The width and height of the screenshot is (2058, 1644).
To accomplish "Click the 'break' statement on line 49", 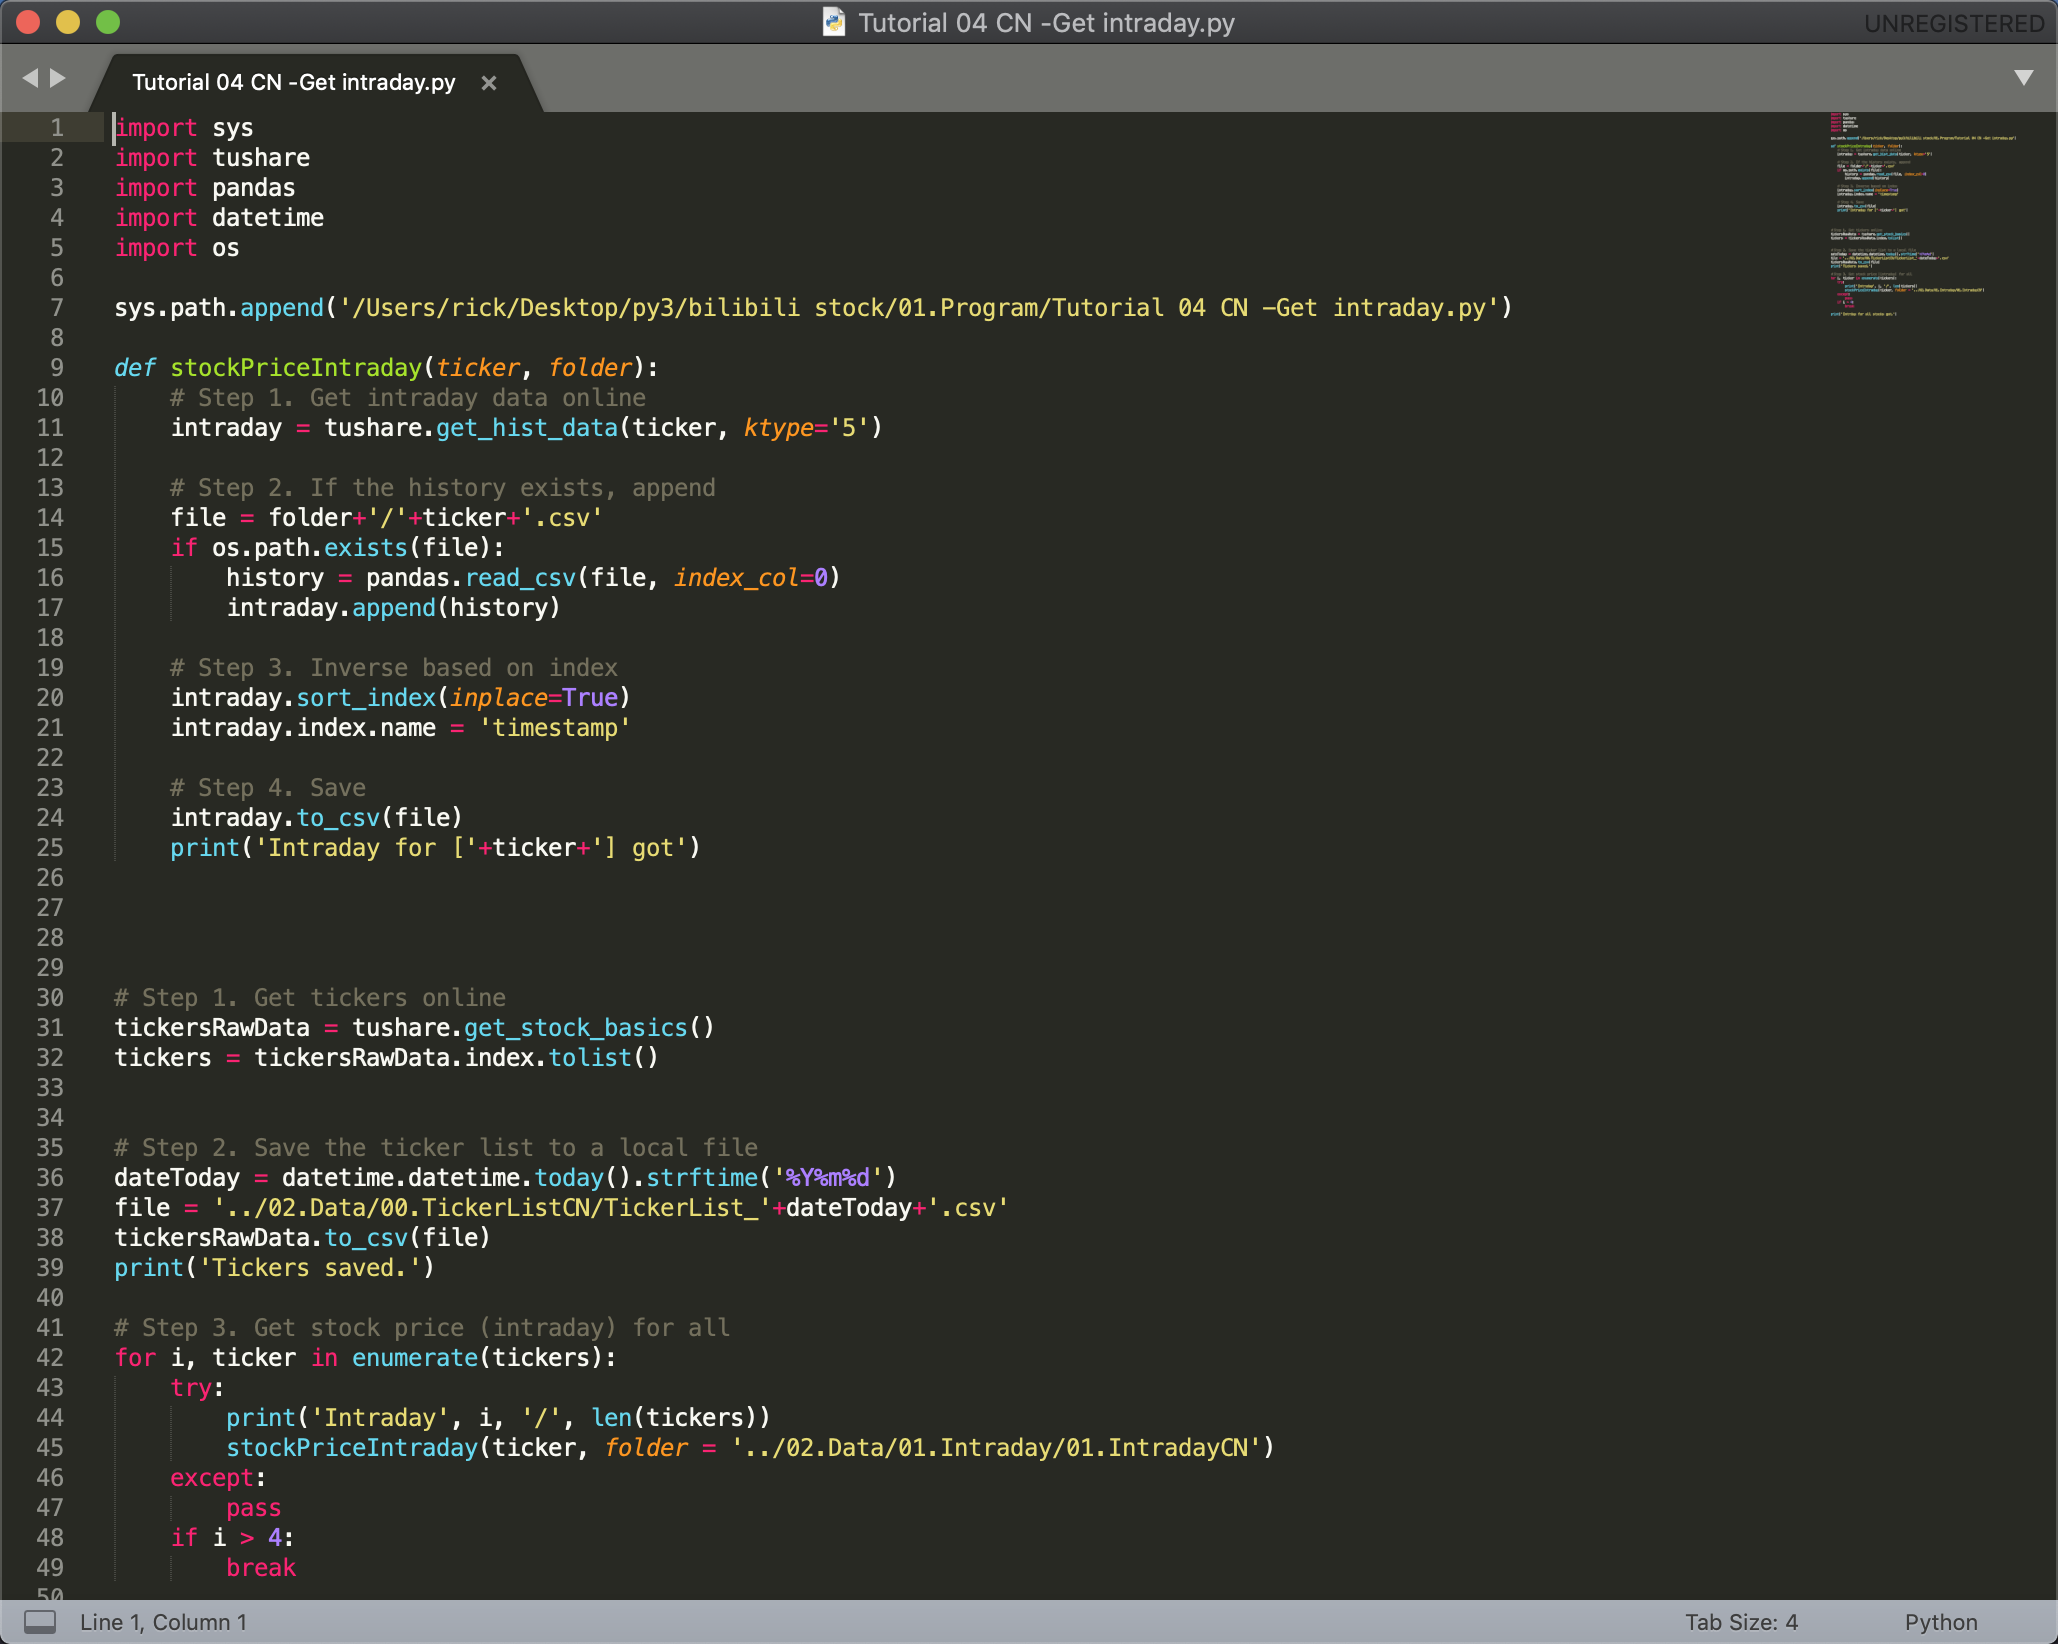I will pyautogui.click(x=261, y=1568).
